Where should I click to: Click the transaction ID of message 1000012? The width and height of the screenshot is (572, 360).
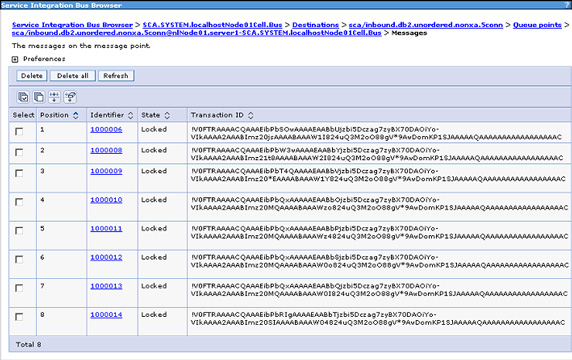pyautogui.click(x=379, y=261)
